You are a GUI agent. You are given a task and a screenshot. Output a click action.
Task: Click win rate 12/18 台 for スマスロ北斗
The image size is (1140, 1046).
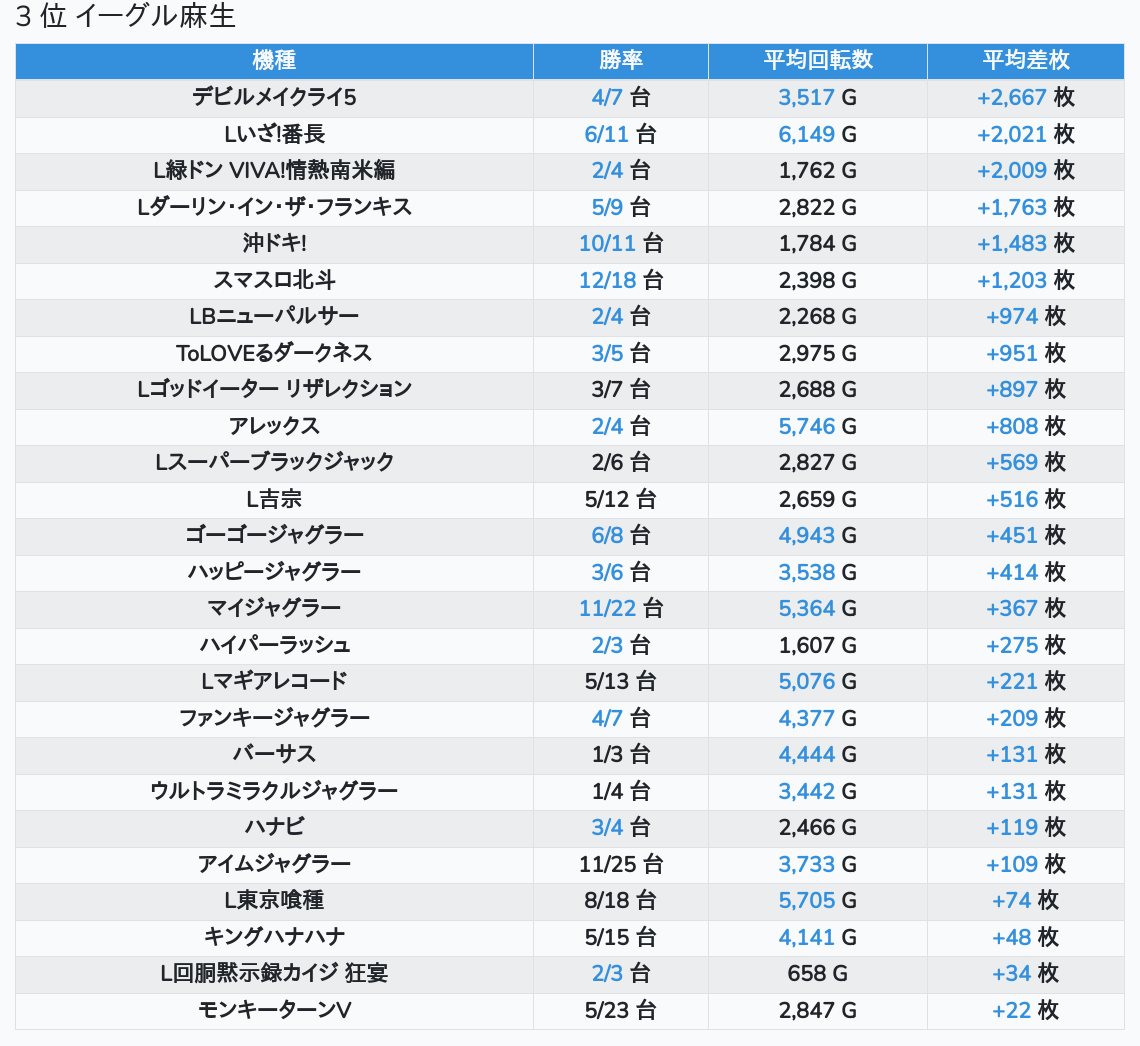[620, 280]
